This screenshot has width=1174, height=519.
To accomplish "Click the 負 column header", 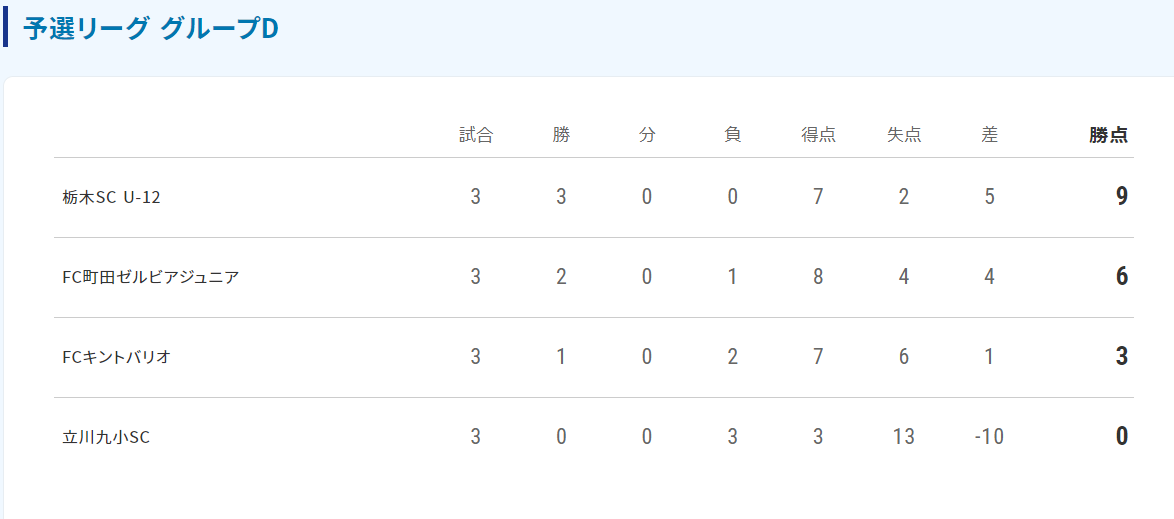I will 732,135.
